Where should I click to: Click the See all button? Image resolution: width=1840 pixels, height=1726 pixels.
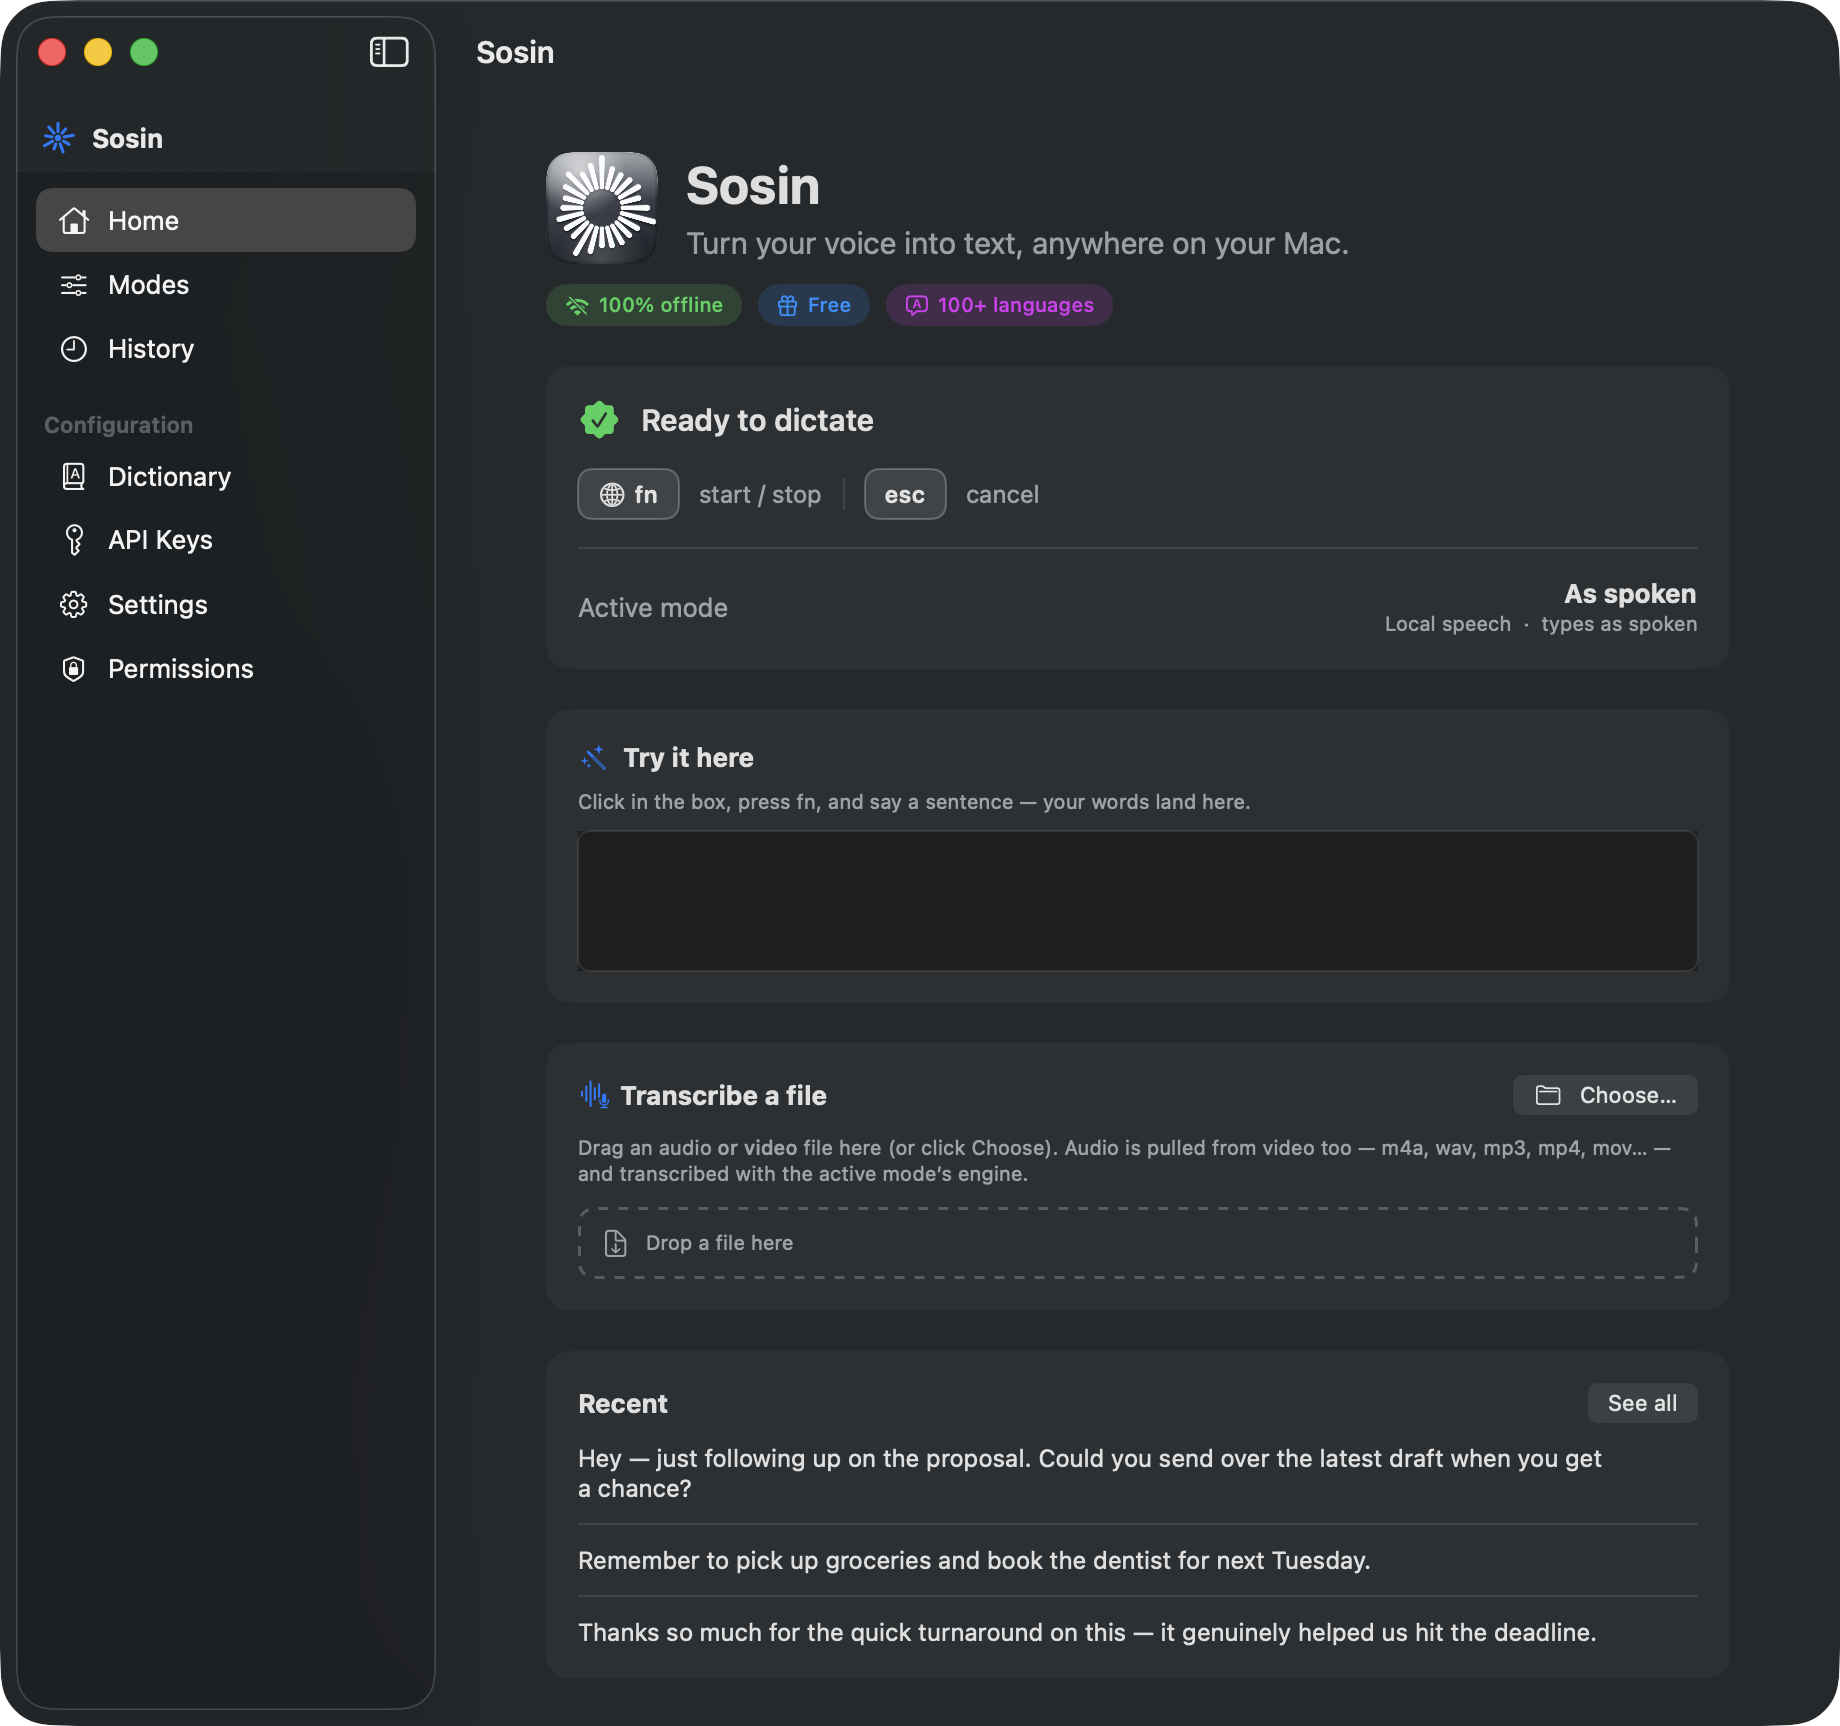(1642, 1403)
